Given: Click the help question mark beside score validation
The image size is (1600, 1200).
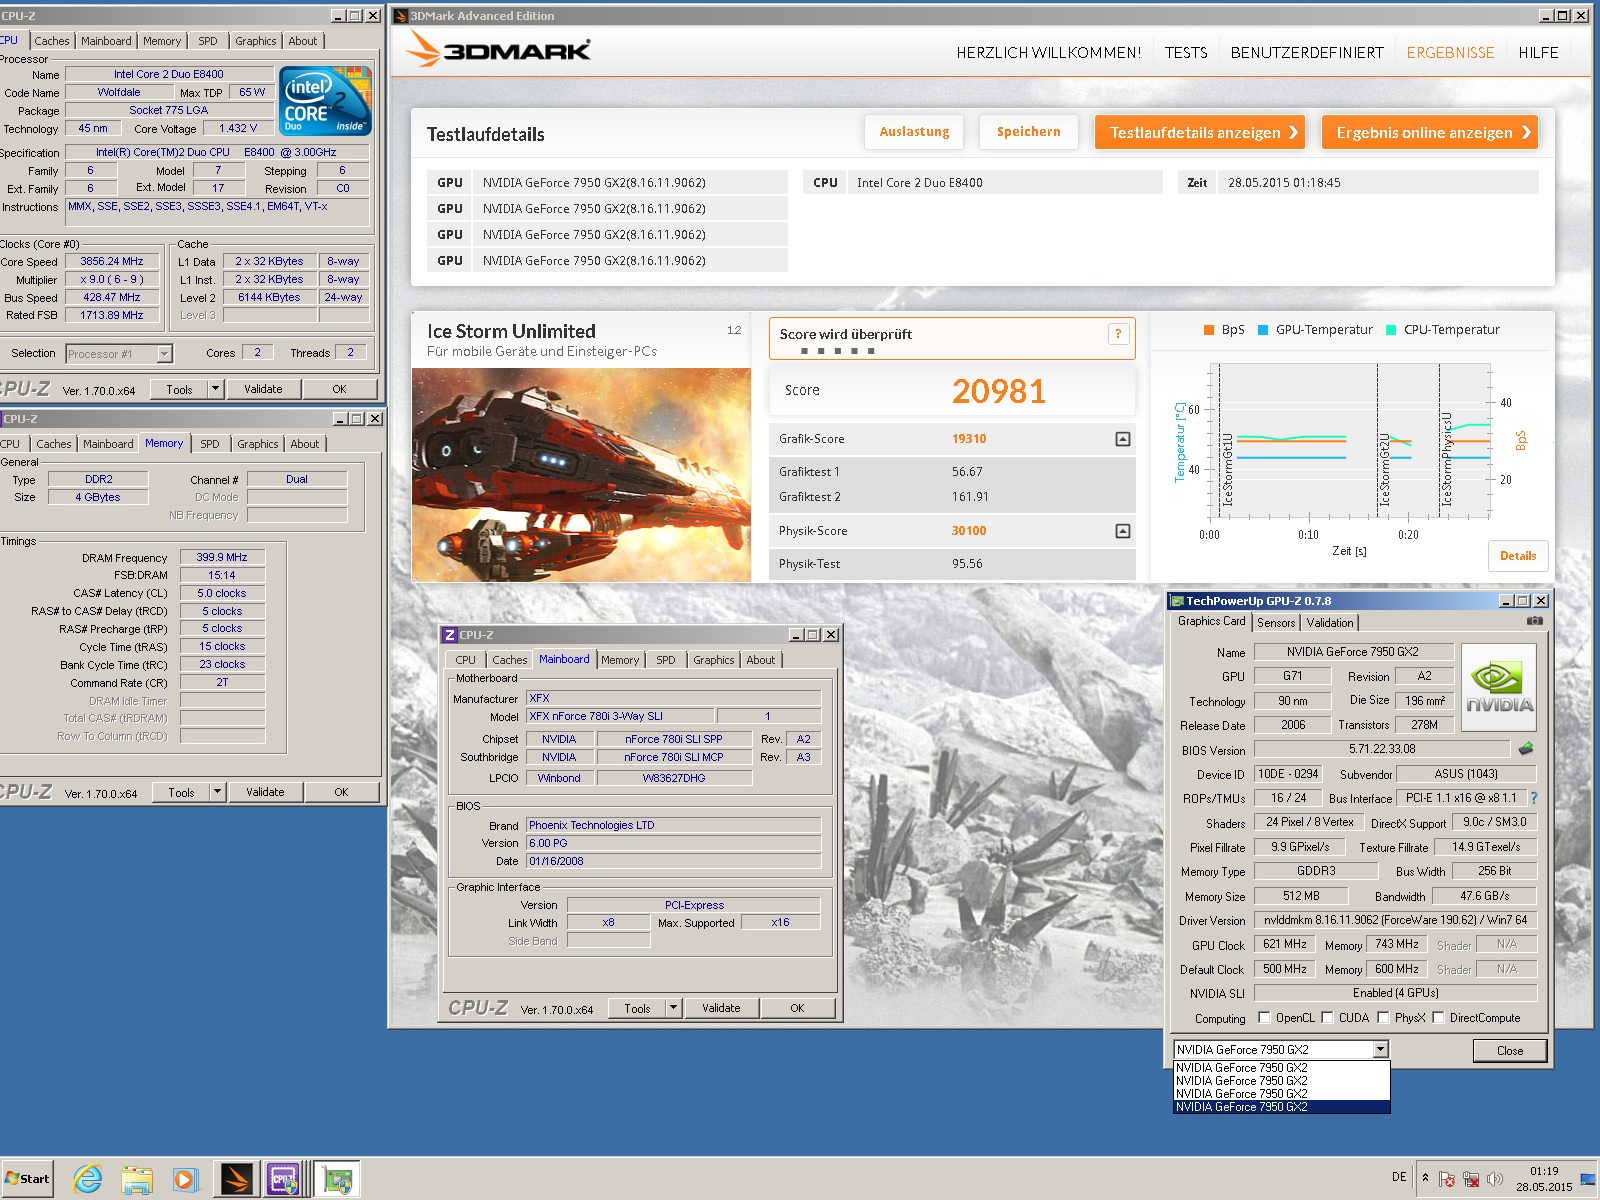Looking at the screenshot, I should [1118, 334].
